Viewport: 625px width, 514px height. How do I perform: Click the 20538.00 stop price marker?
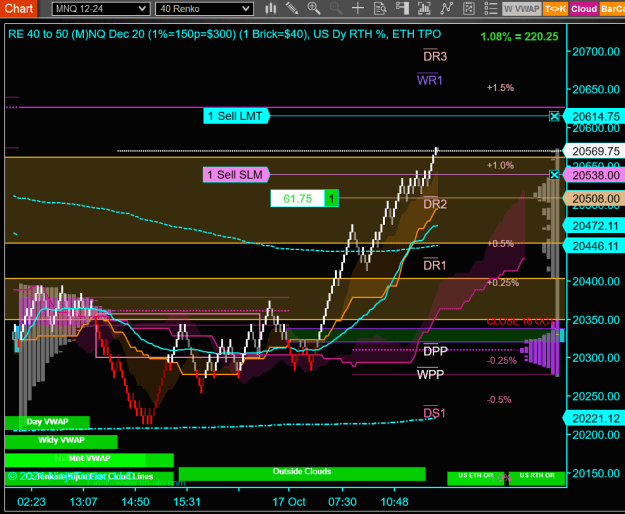tap(595, 175)
